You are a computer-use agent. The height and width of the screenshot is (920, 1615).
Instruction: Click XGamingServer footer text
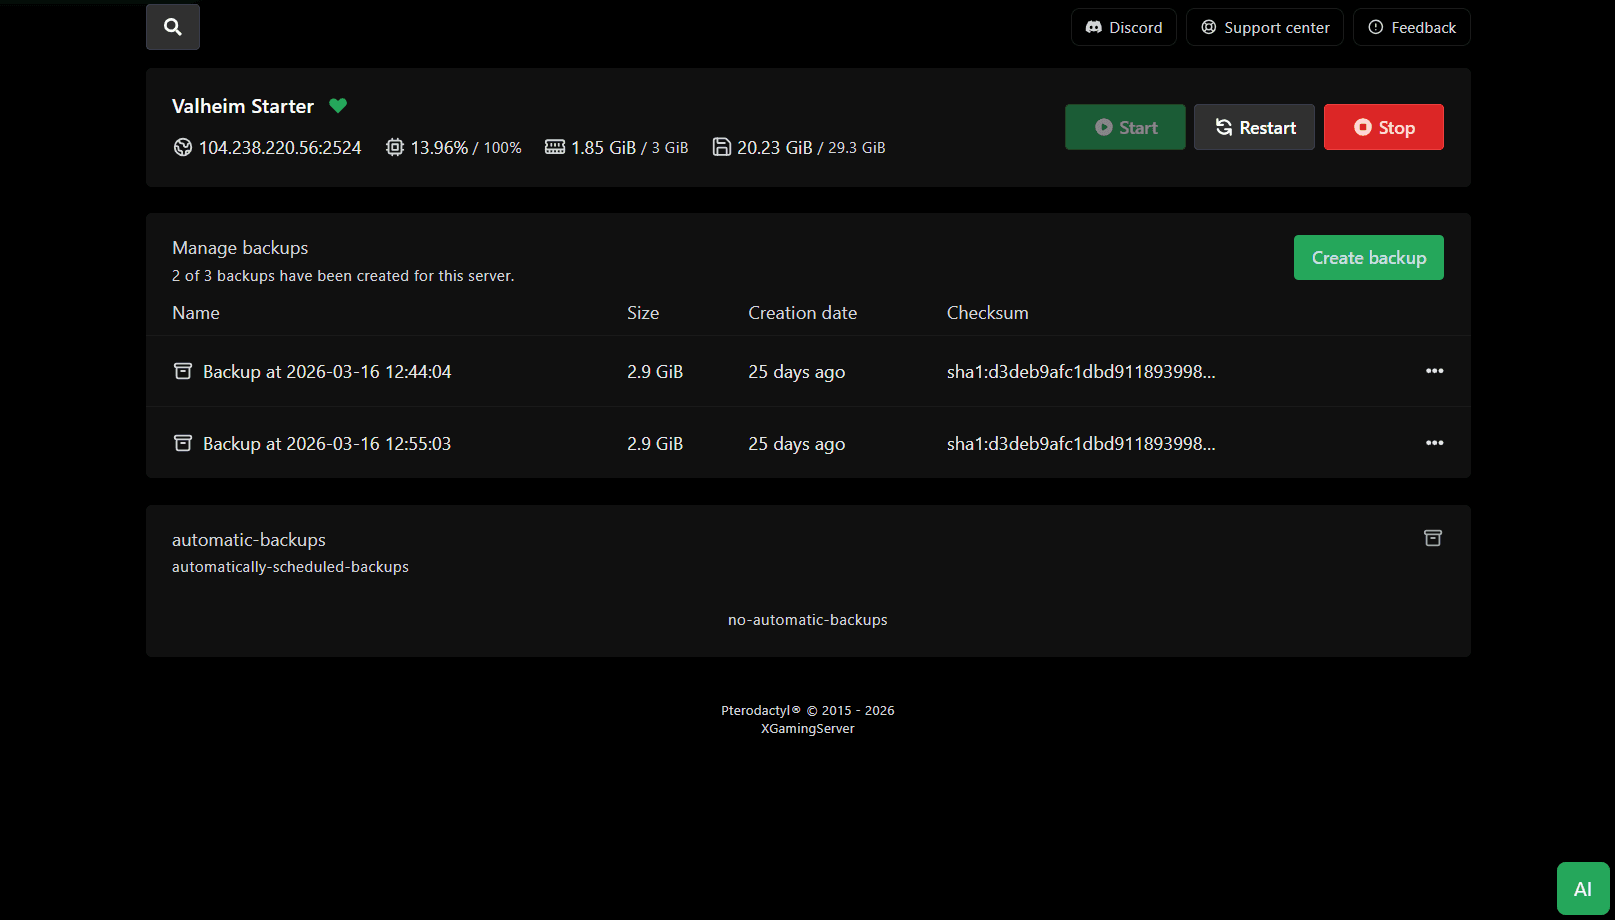click(808, 729)
